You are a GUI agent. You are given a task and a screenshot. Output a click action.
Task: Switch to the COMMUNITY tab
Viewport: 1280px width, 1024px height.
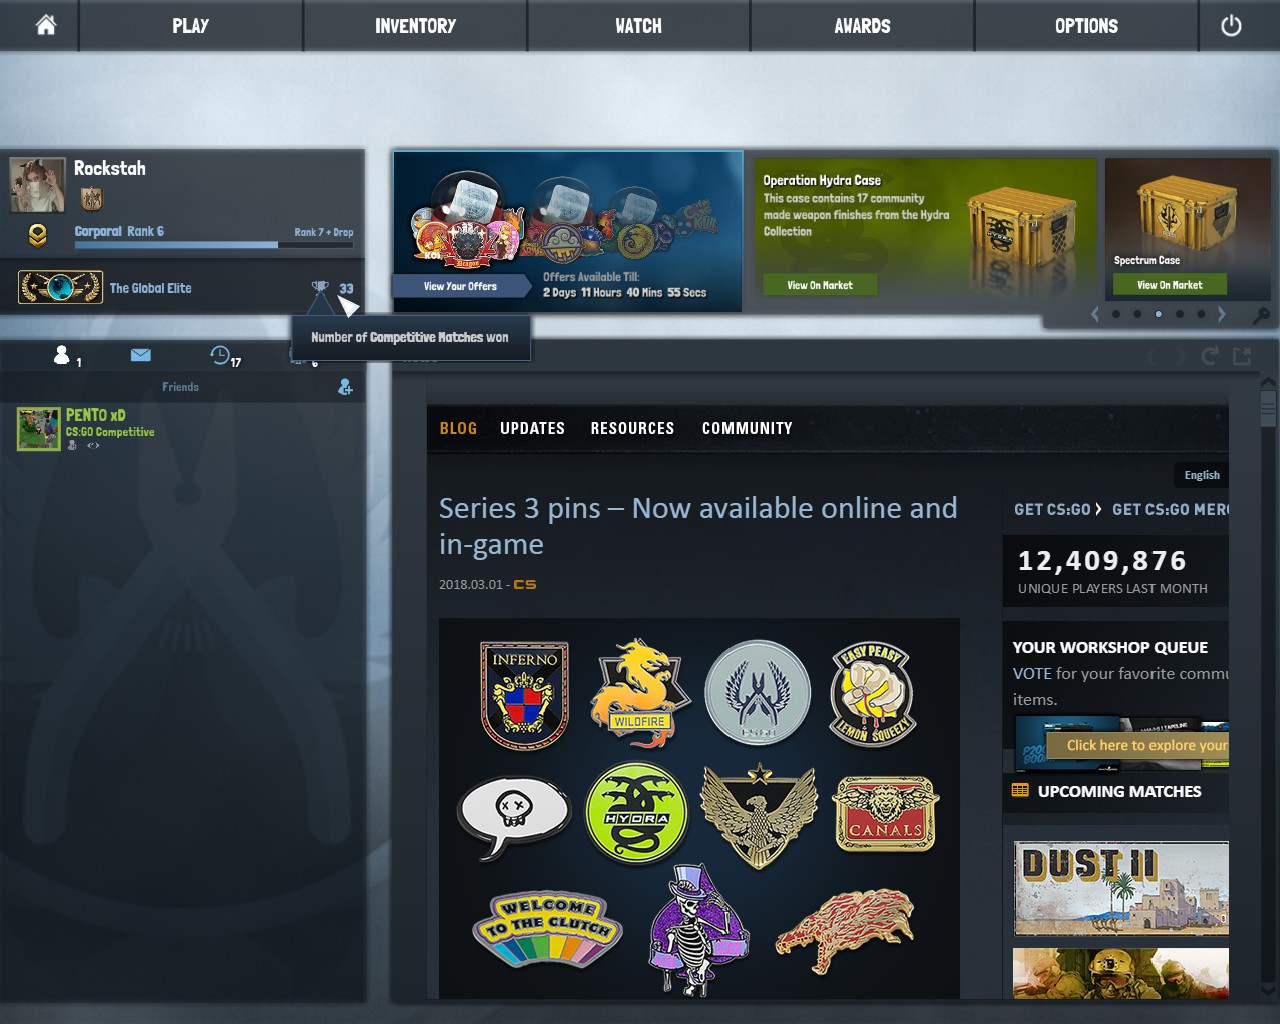tap(747, 428)
